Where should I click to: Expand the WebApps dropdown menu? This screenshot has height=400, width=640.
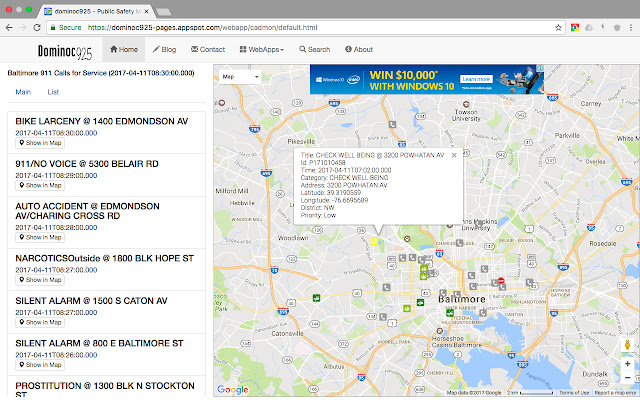(x=262, y=49)
